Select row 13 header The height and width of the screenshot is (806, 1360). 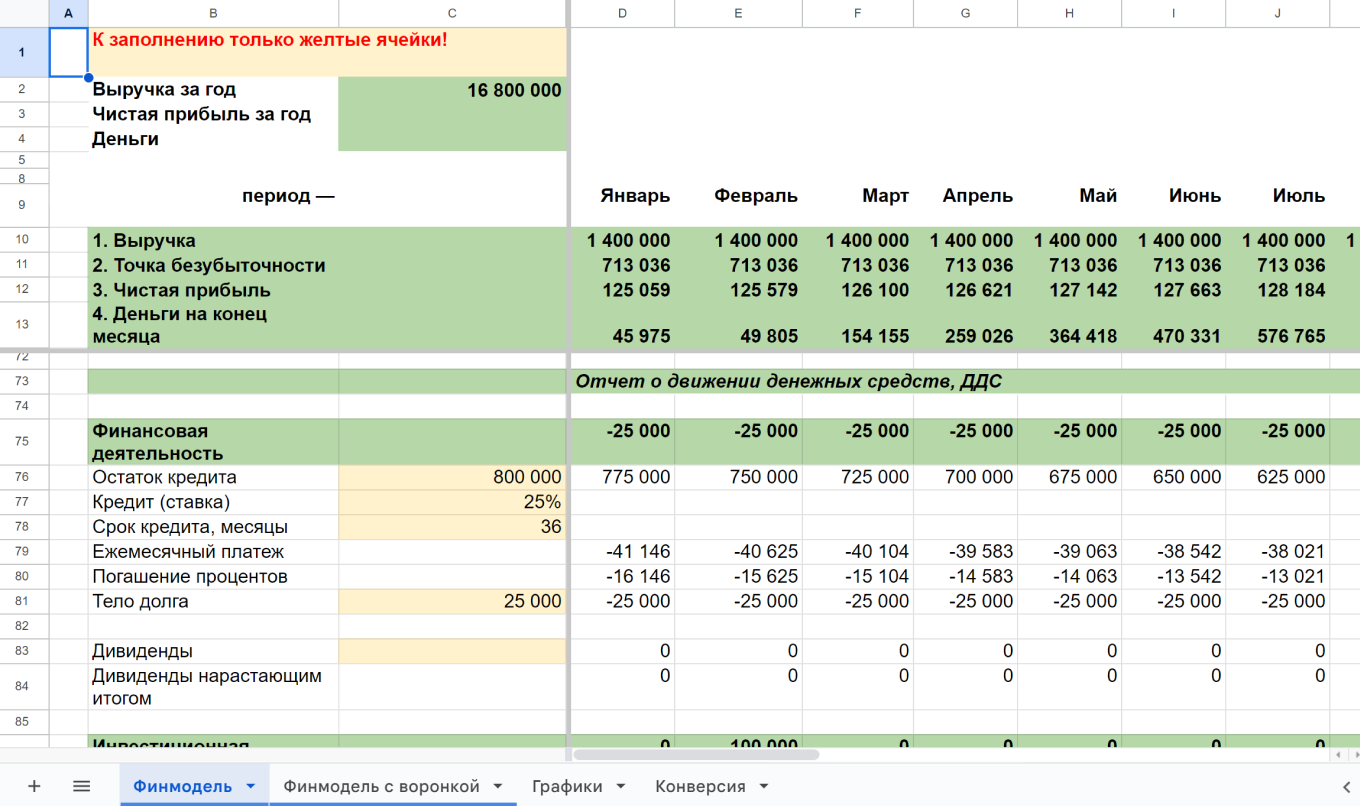[x=24, y=325]
